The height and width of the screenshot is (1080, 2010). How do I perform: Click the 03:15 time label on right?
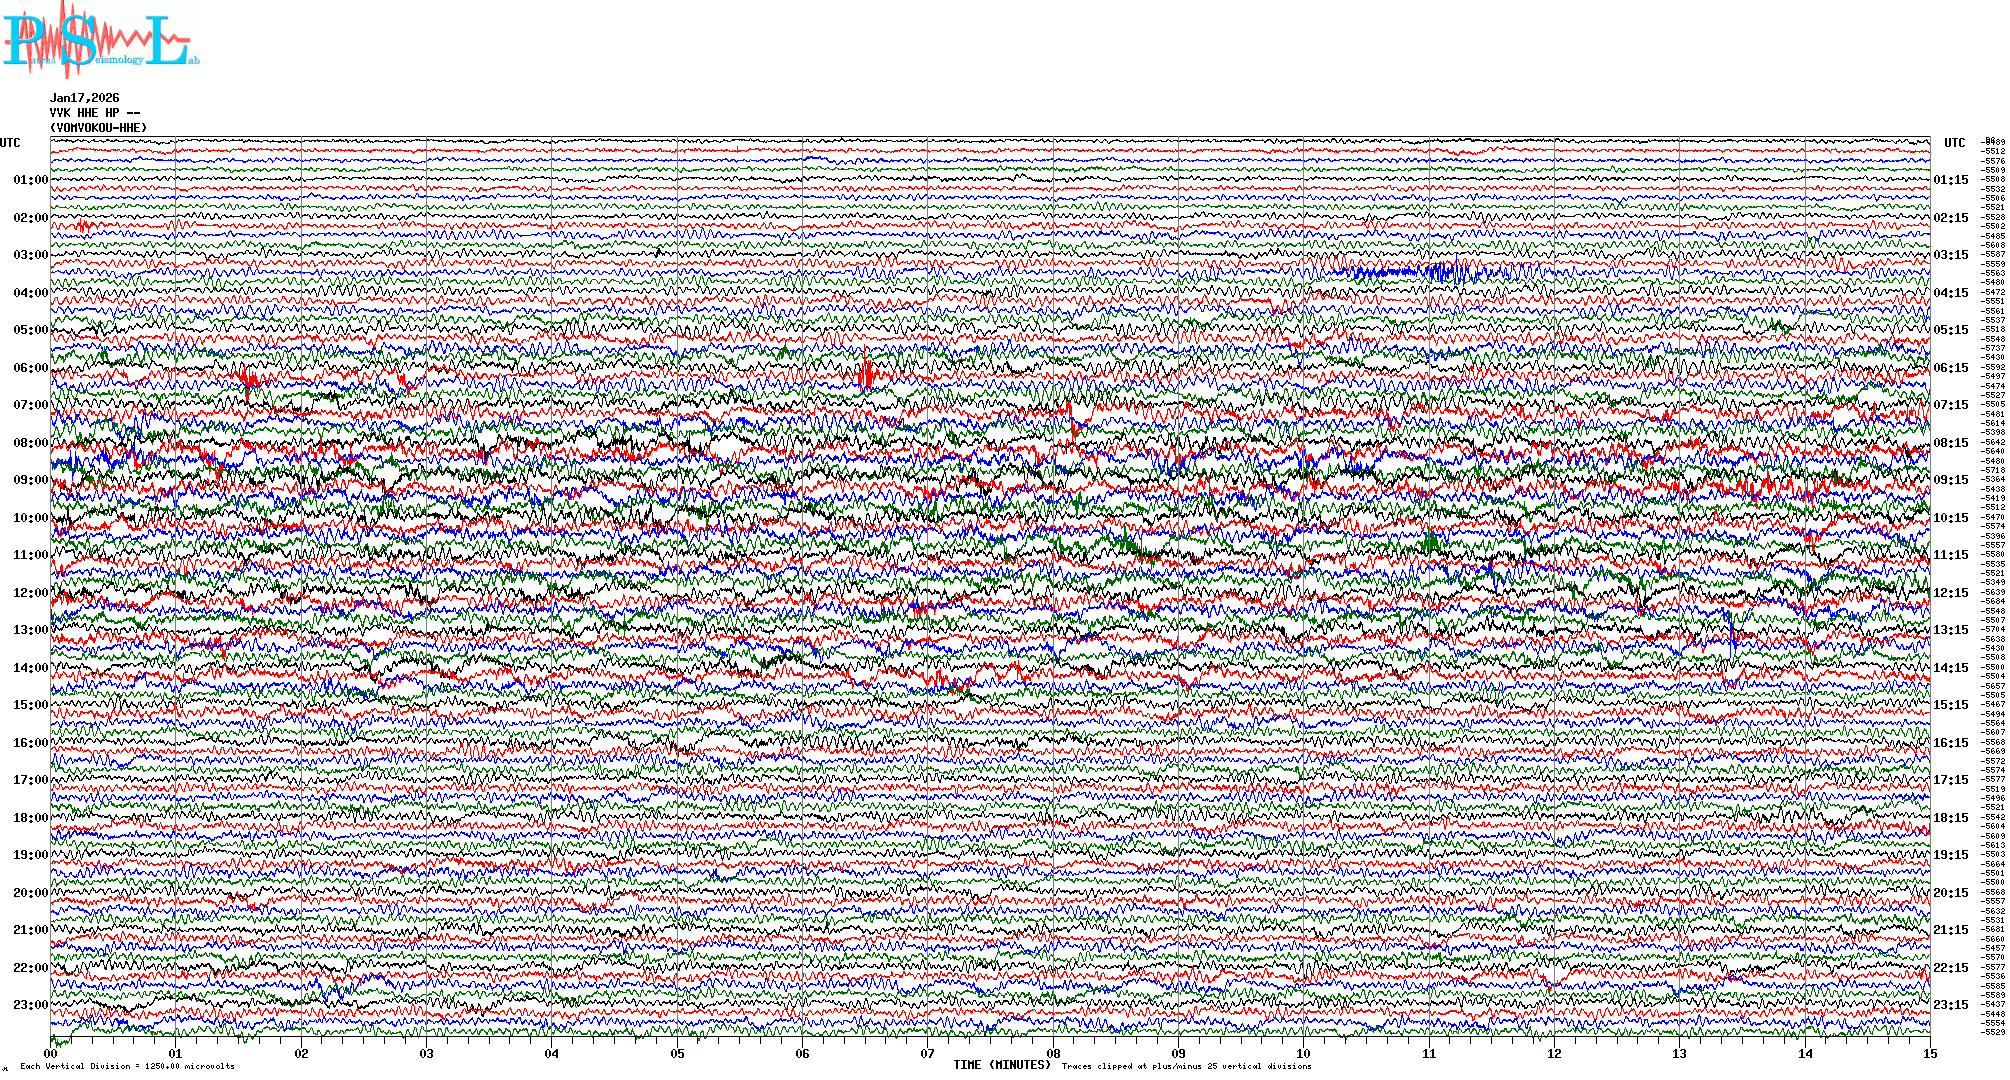[x=1950, y=255]
